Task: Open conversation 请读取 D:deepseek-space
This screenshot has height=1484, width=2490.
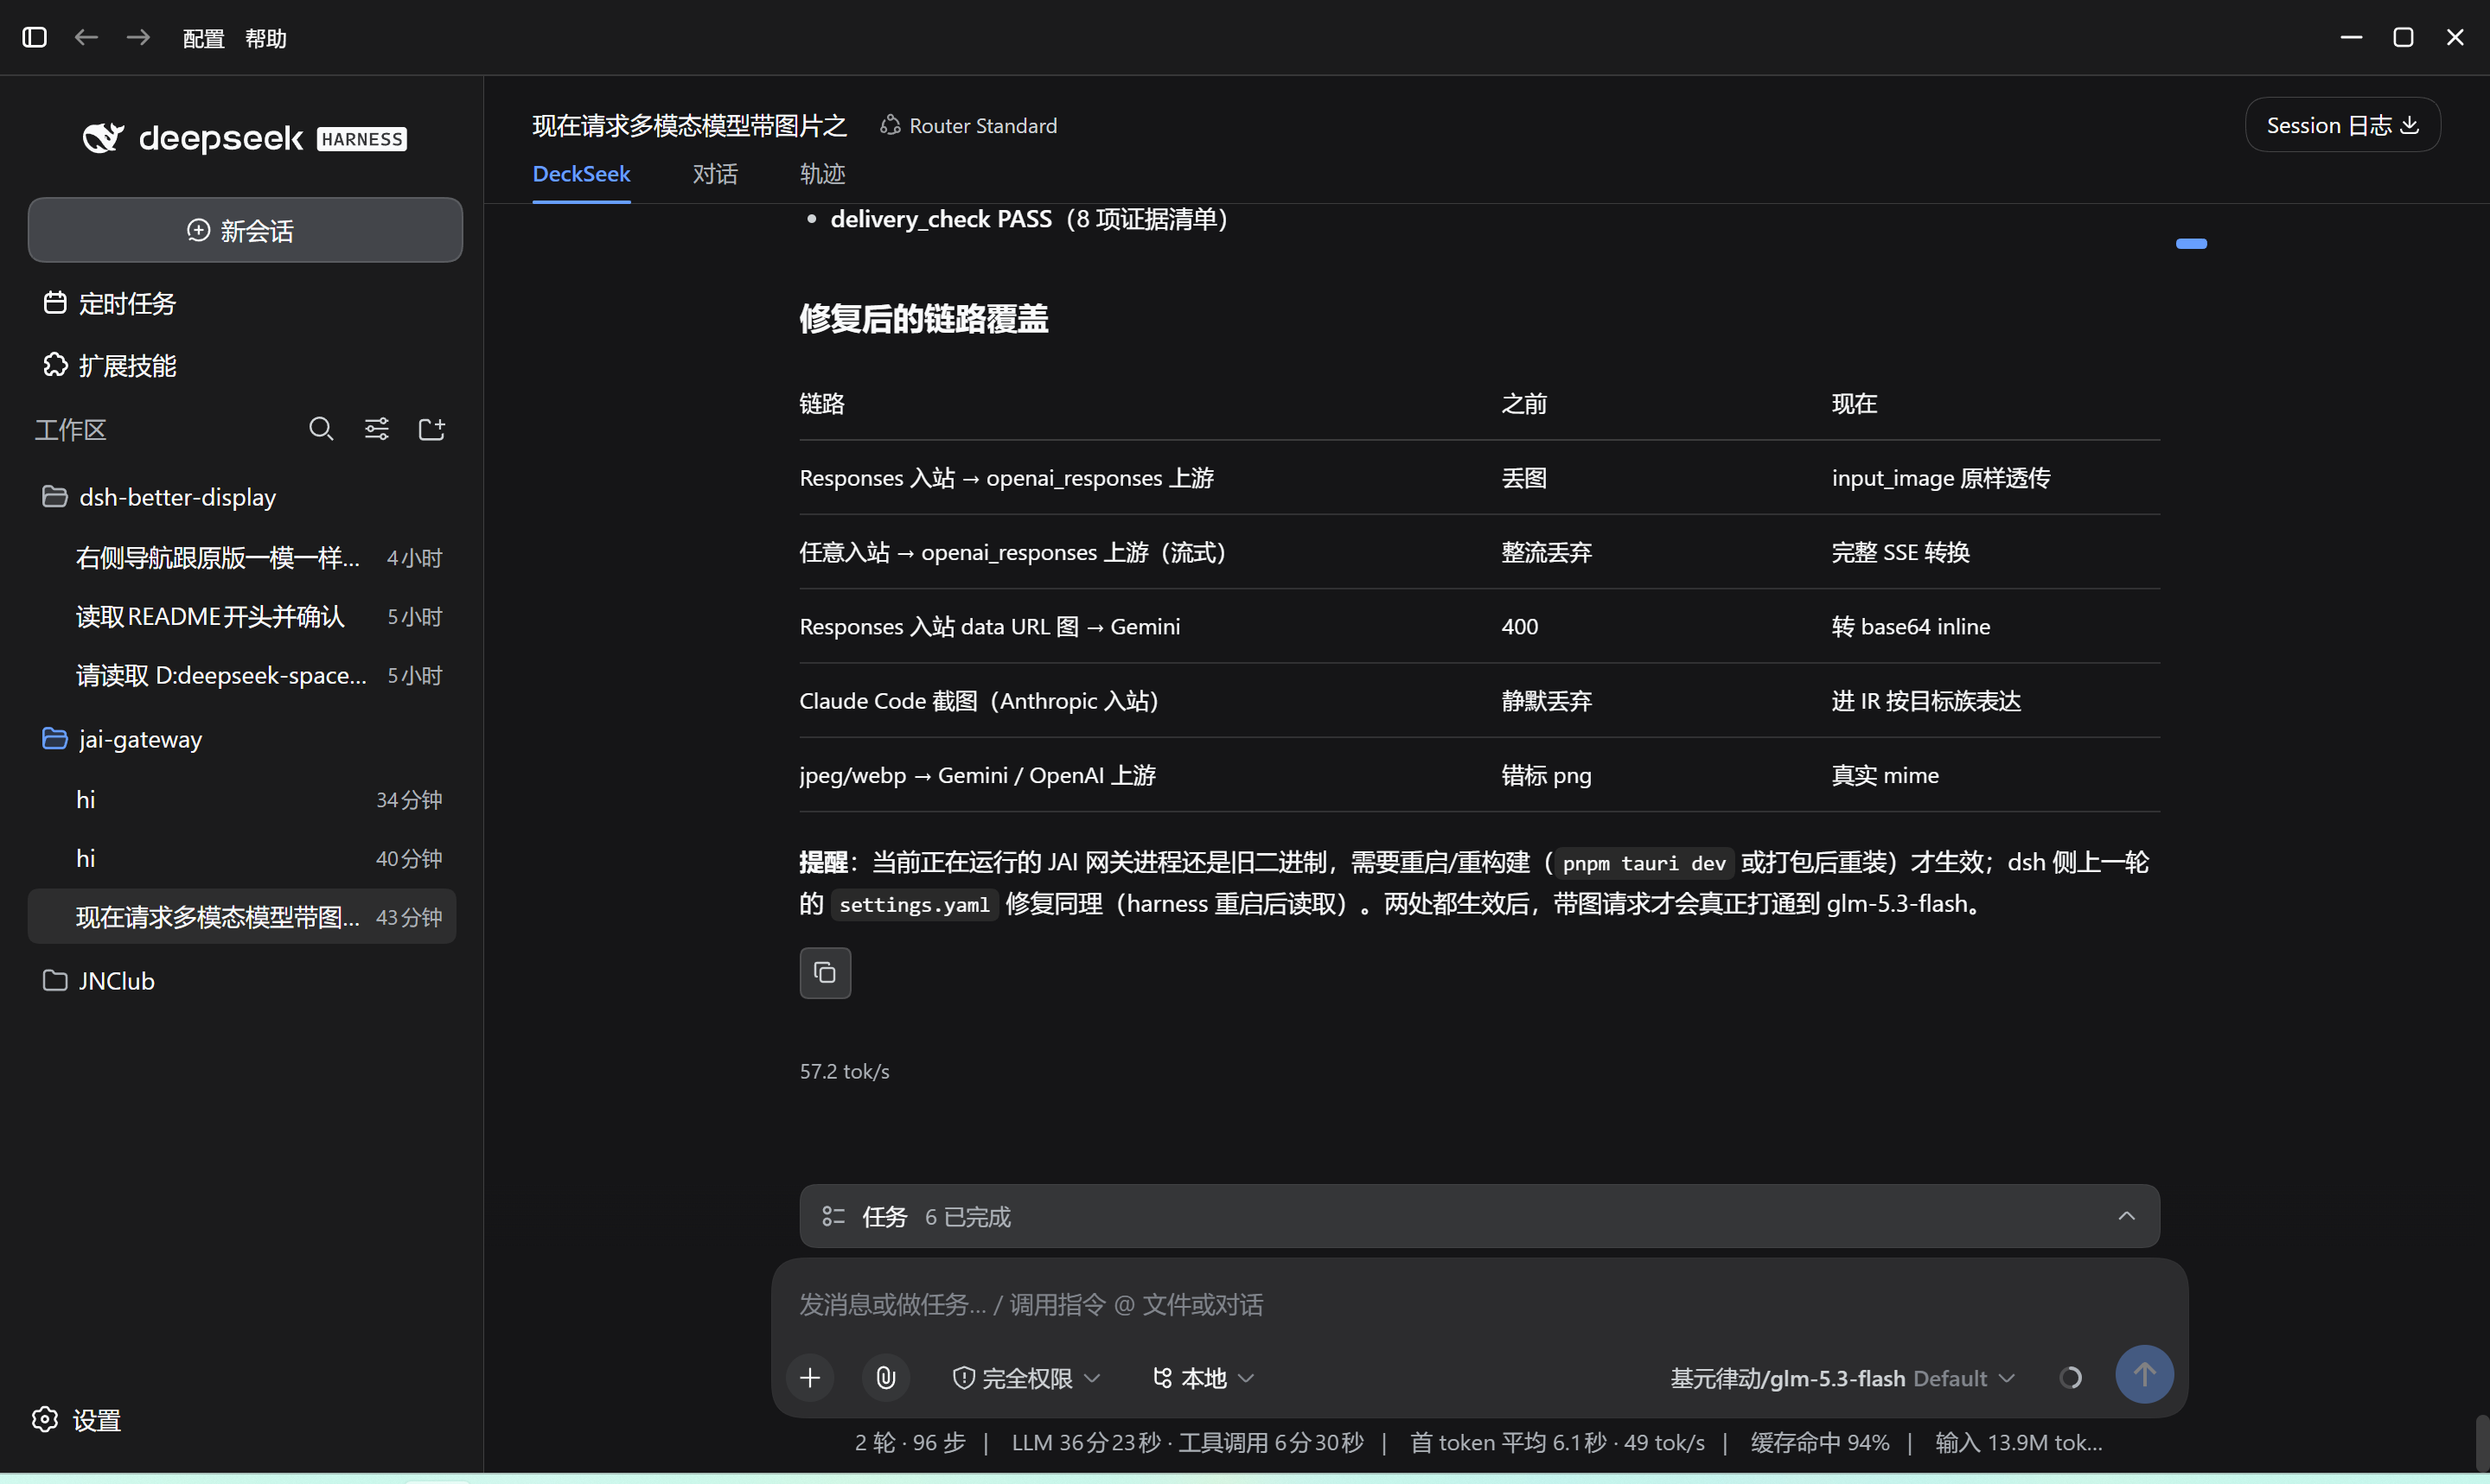Action: pos(242,675)
